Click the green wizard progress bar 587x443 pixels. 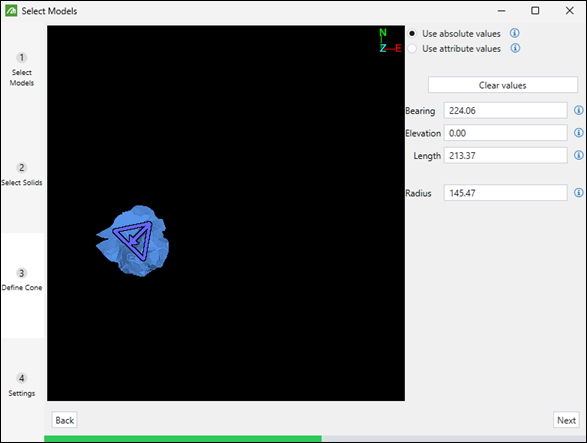183,439
